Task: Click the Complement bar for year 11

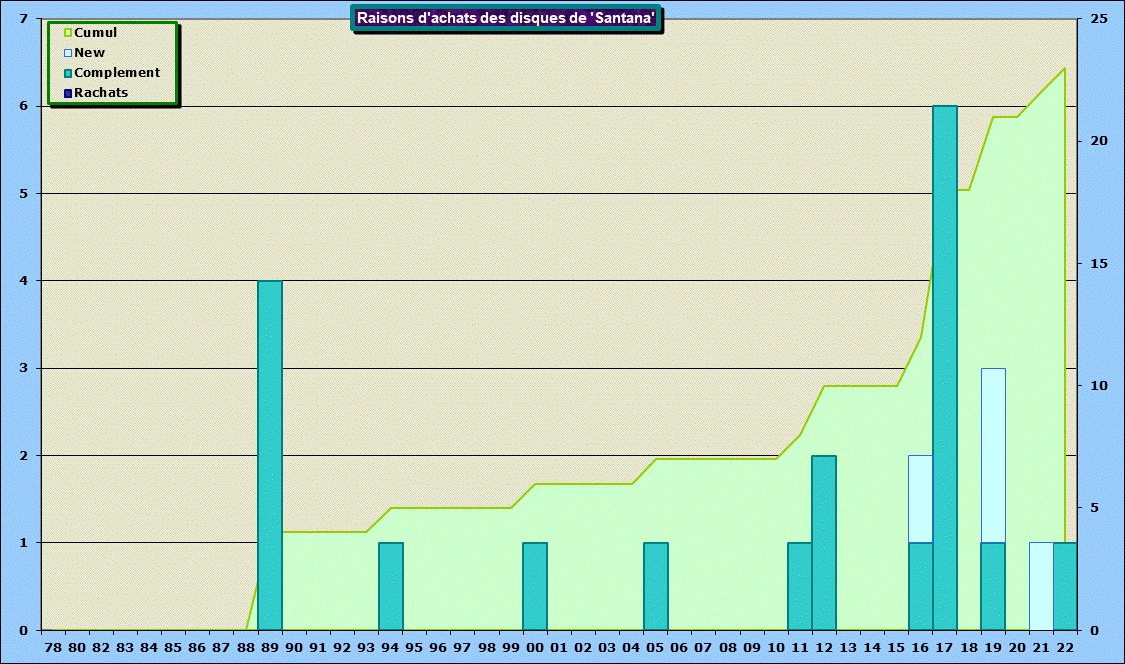Action: tap(800, 586)
